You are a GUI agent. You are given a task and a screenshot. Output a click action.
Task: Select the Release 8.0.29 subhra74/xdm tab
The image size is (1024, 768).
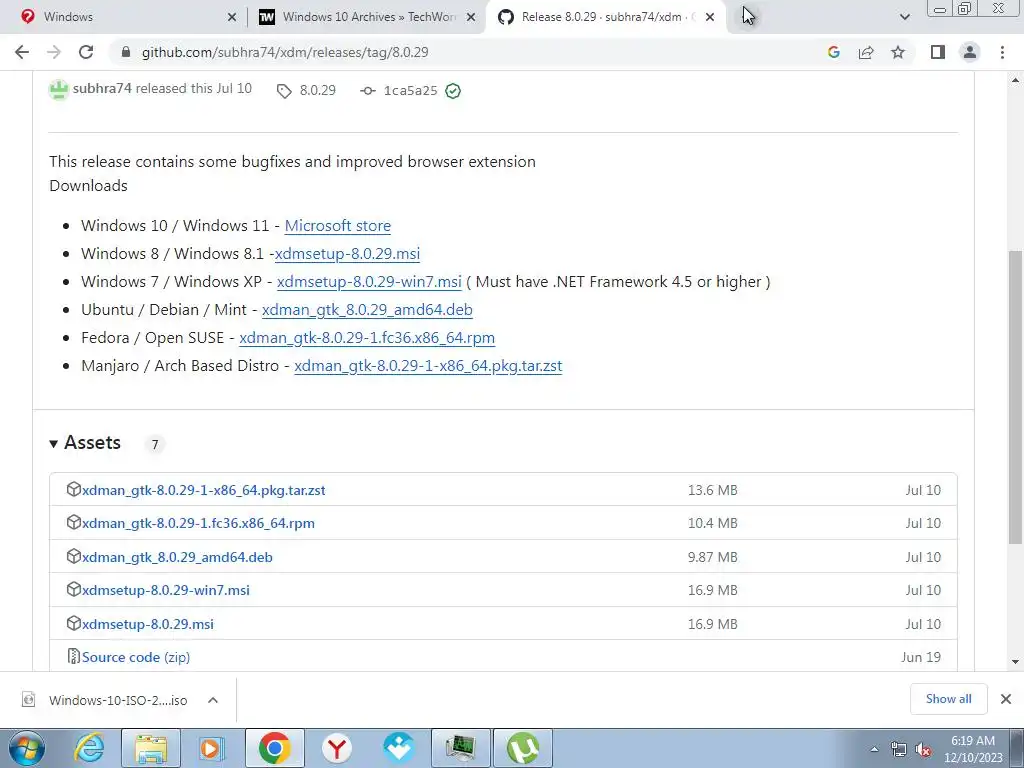pyautogui.click(x=606, y=17)
